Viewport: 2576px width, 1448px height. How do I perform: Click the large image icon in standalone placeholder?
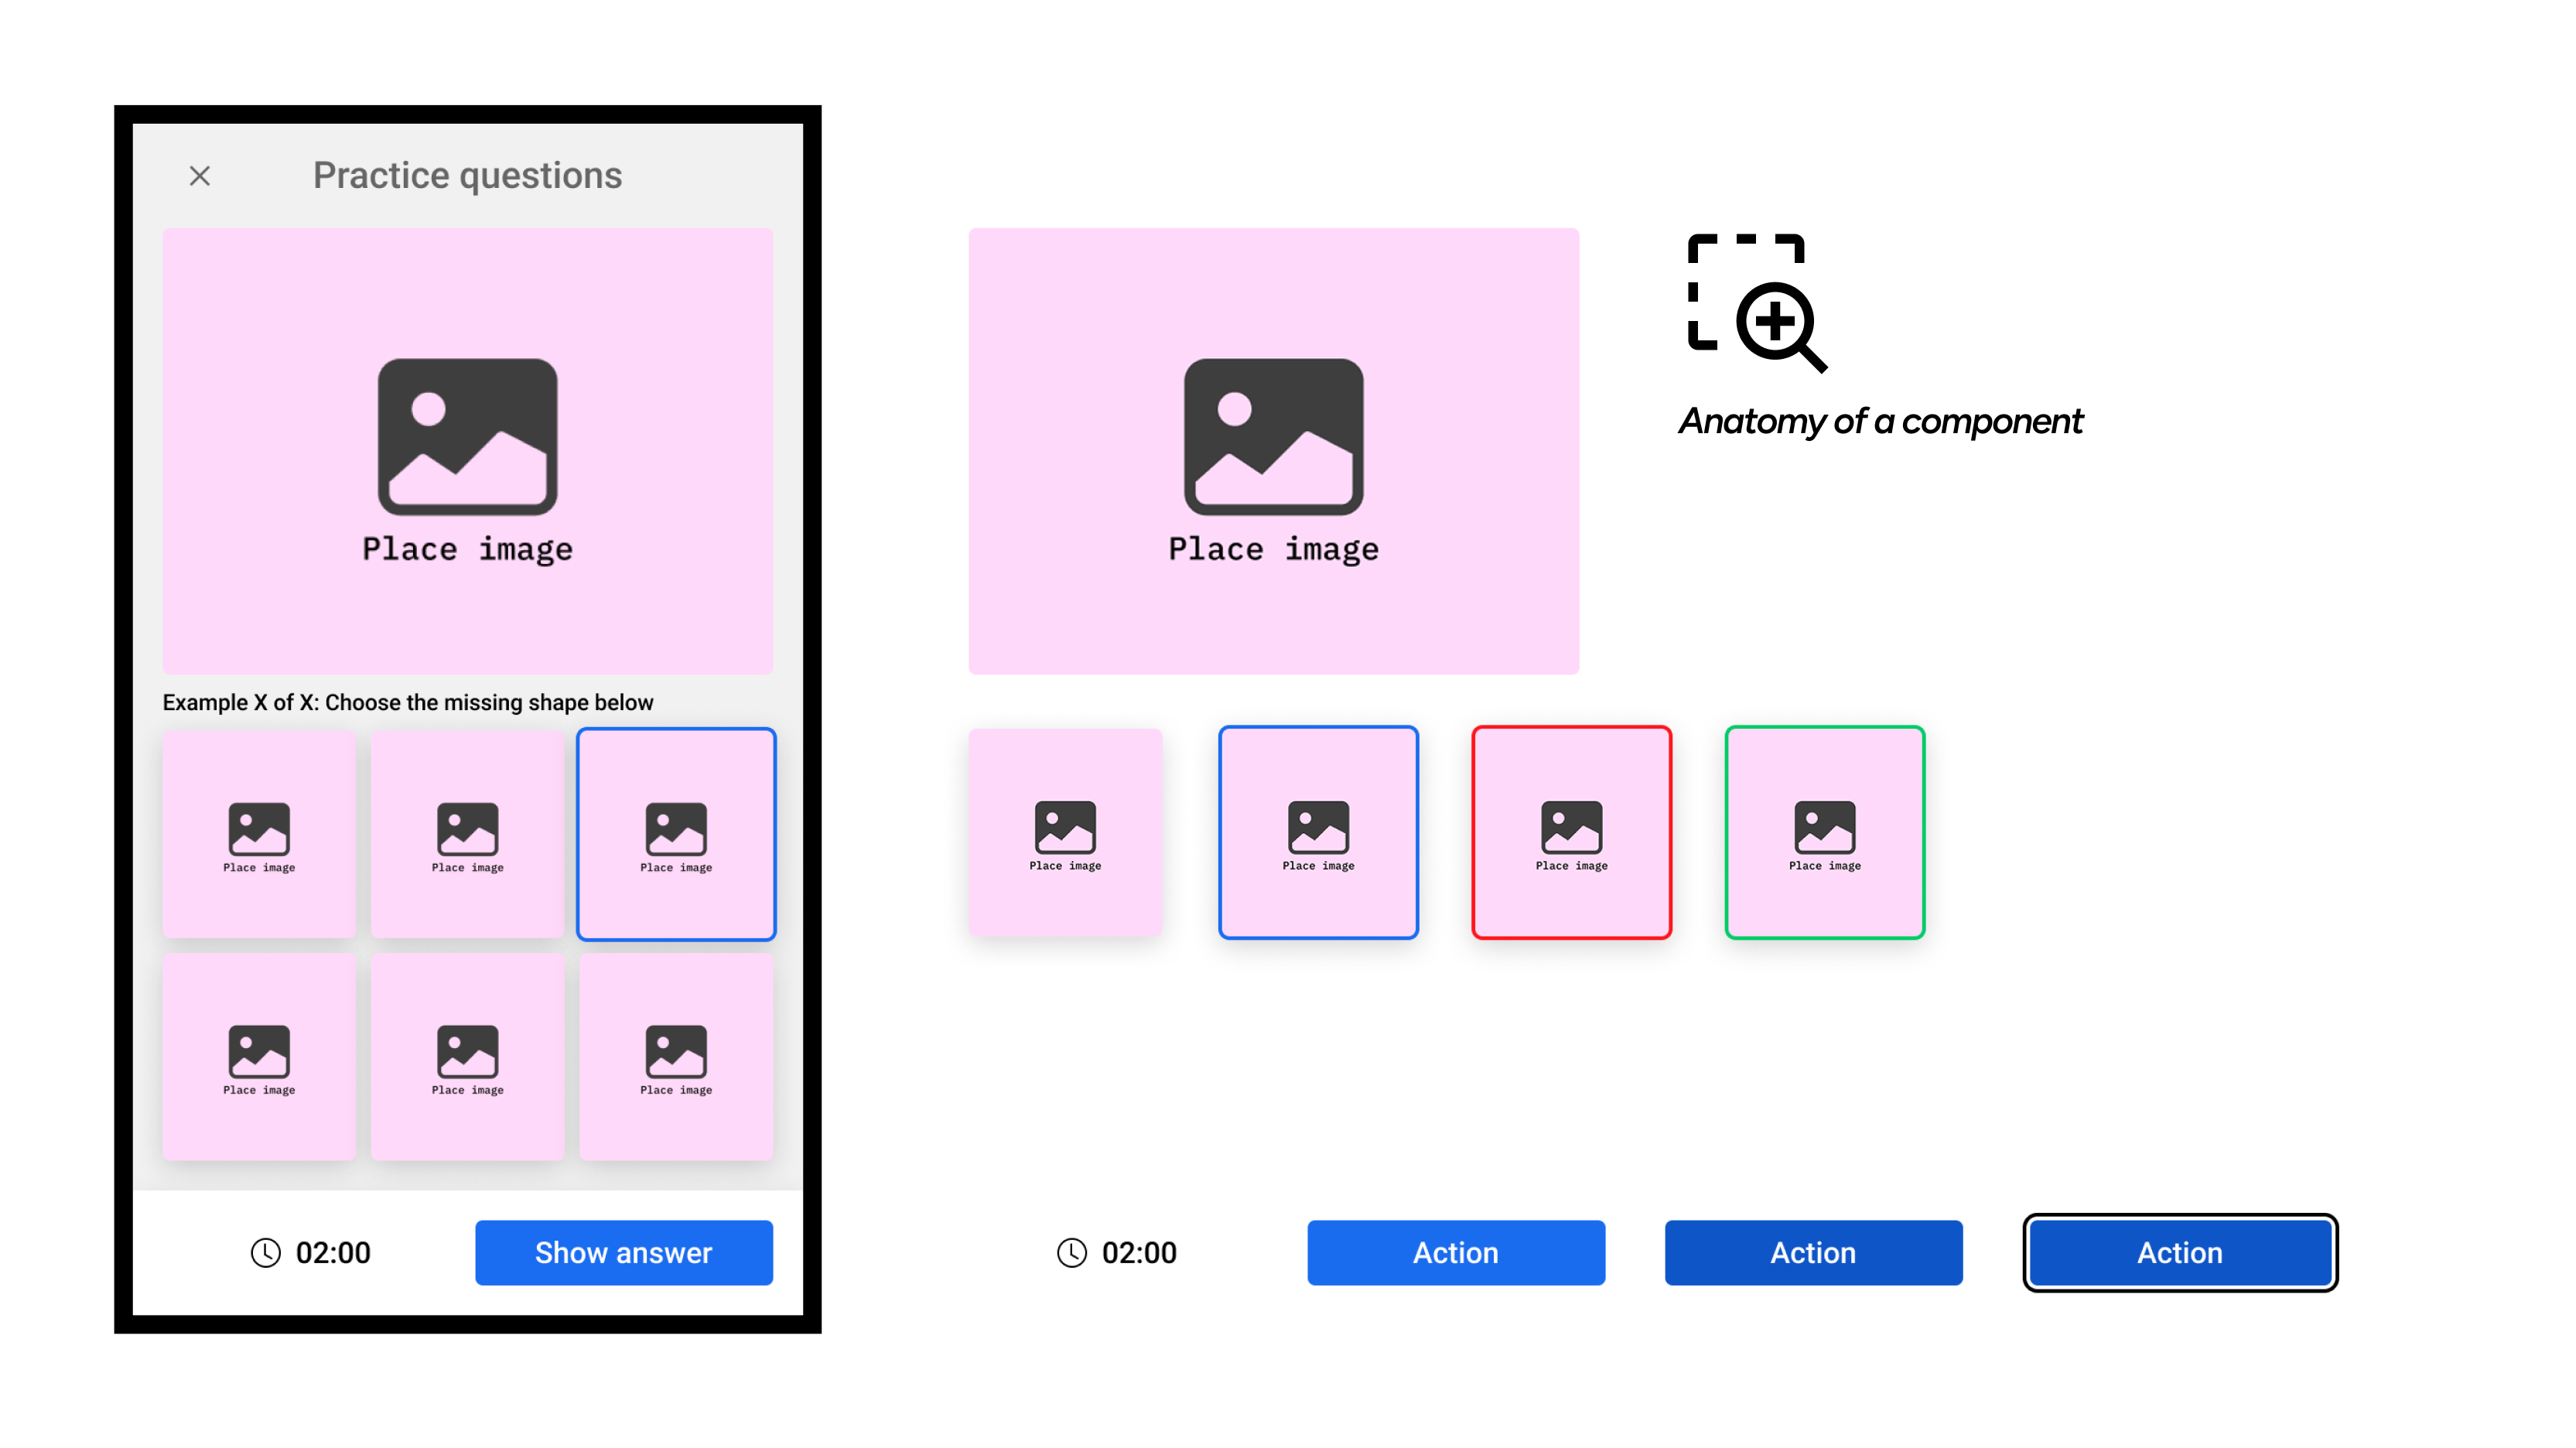click(x=1273, y=437)
